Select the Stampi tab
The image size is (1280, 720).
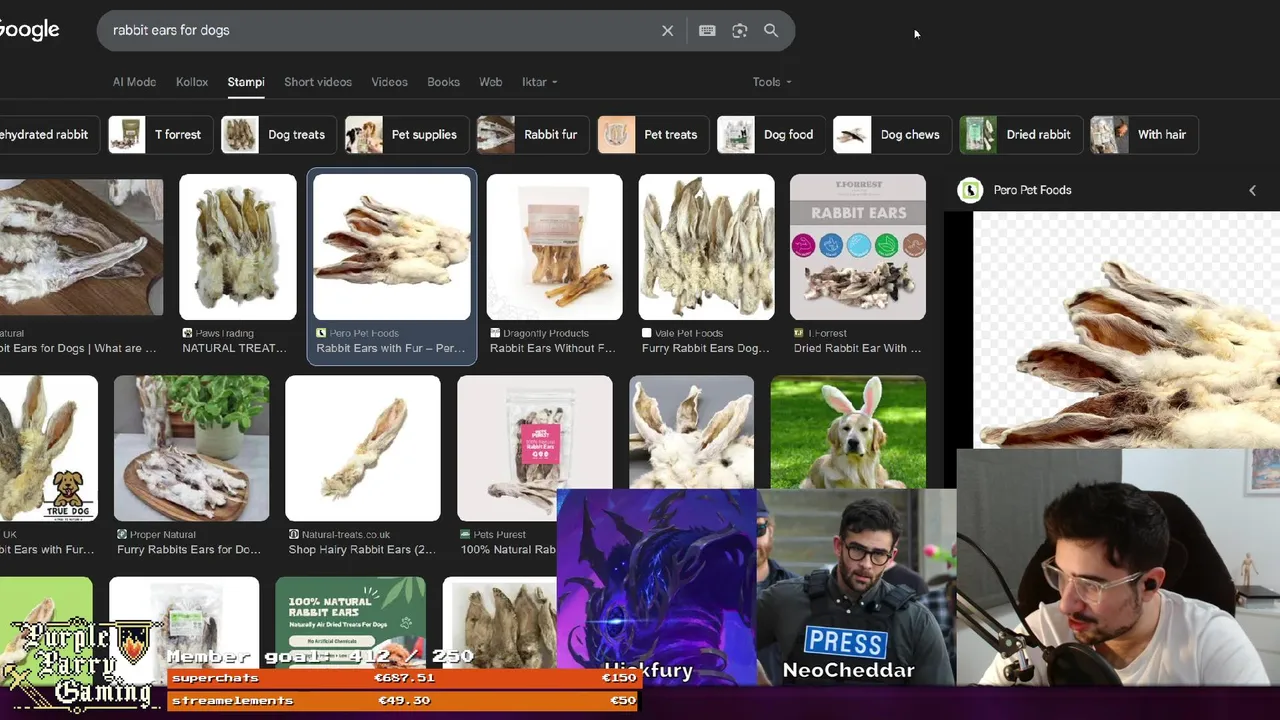(x=246, y=82)
